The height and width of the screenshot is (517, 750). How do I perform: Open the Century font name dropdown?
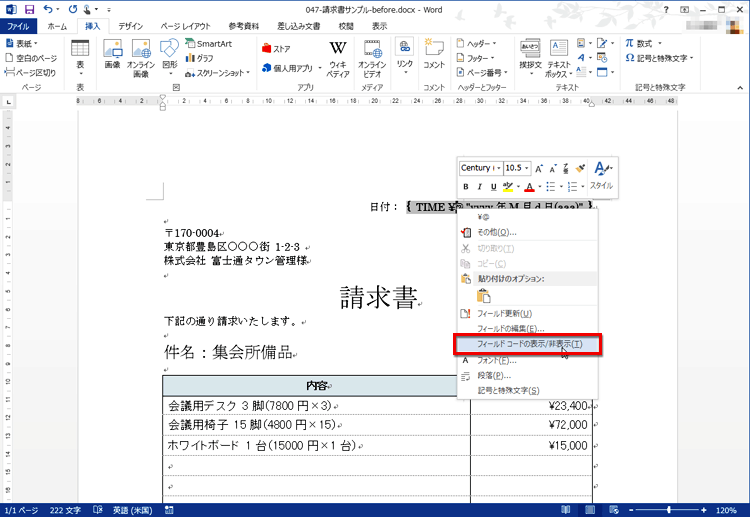(x=498, y=168)
